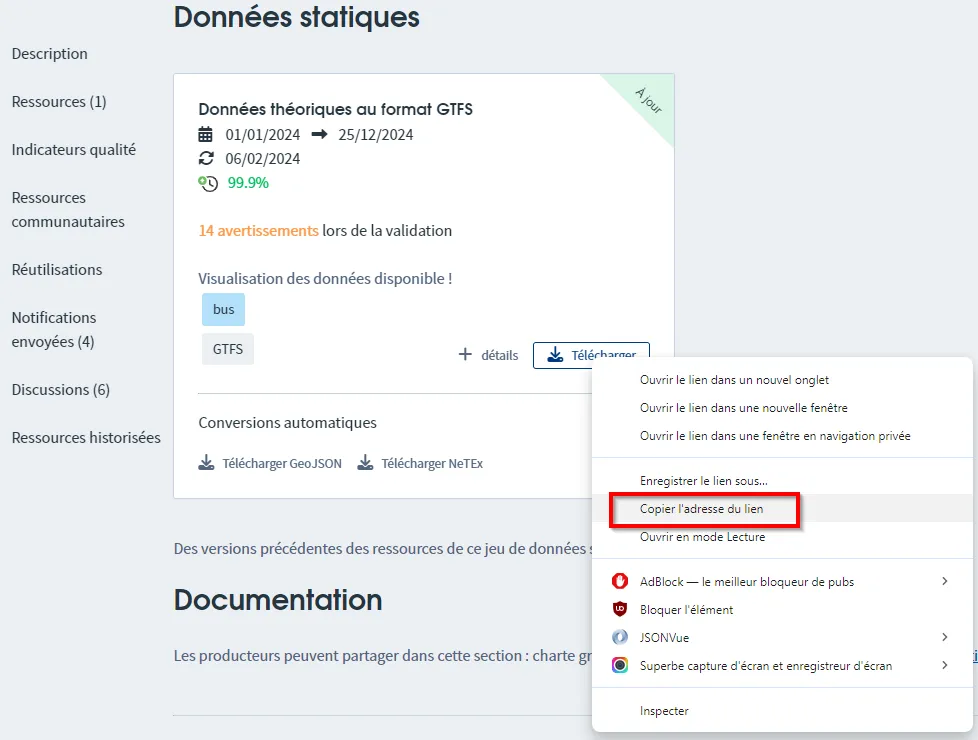Click the refresh icon beside 06/02/2024
978x740 pixels.
click(206, 158)
